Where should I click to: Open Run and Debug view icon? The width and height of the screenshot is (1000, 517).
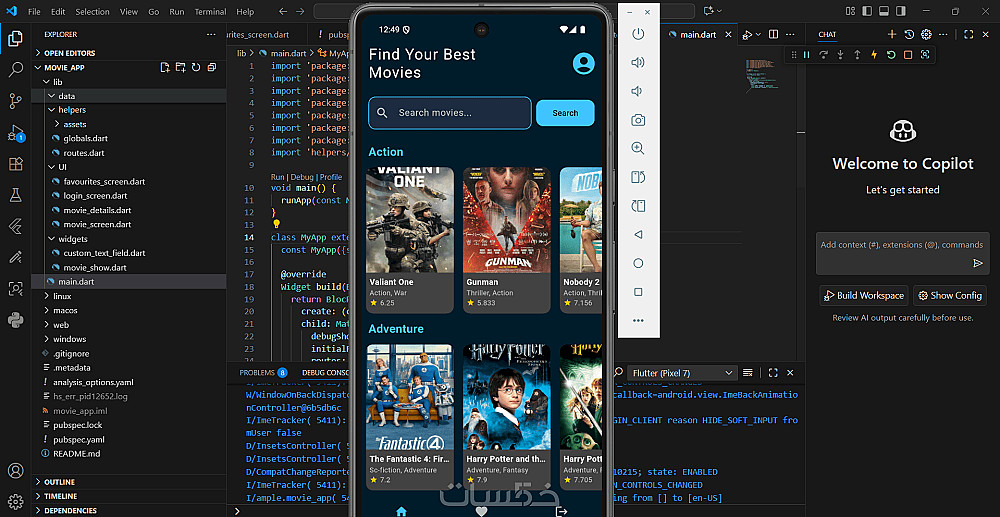coord(15,132)
